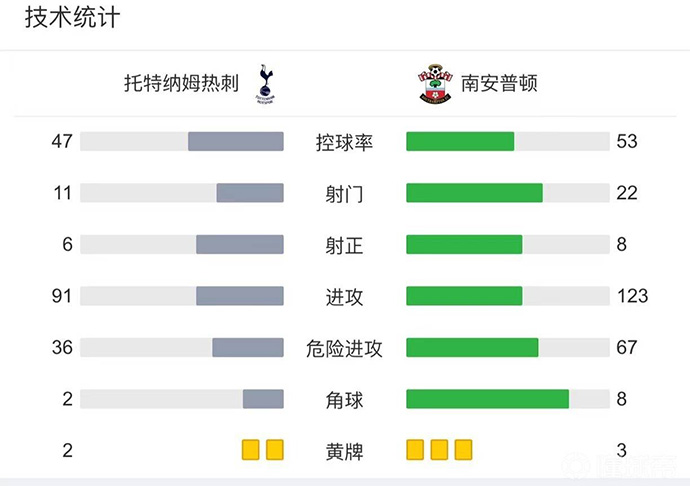Select the 南安普顿 team name
690x486 pixels.
coord(499,84)
